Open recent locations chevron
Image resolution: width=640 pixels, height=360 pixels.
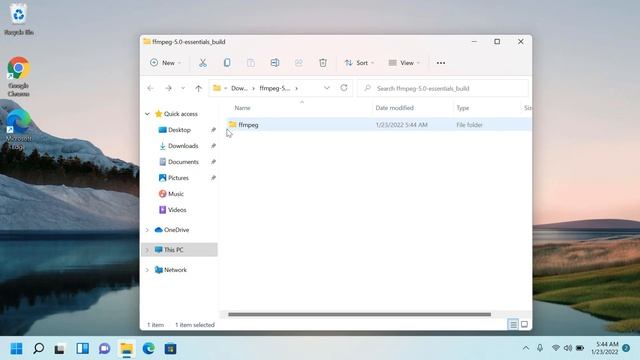coord(183,88)
